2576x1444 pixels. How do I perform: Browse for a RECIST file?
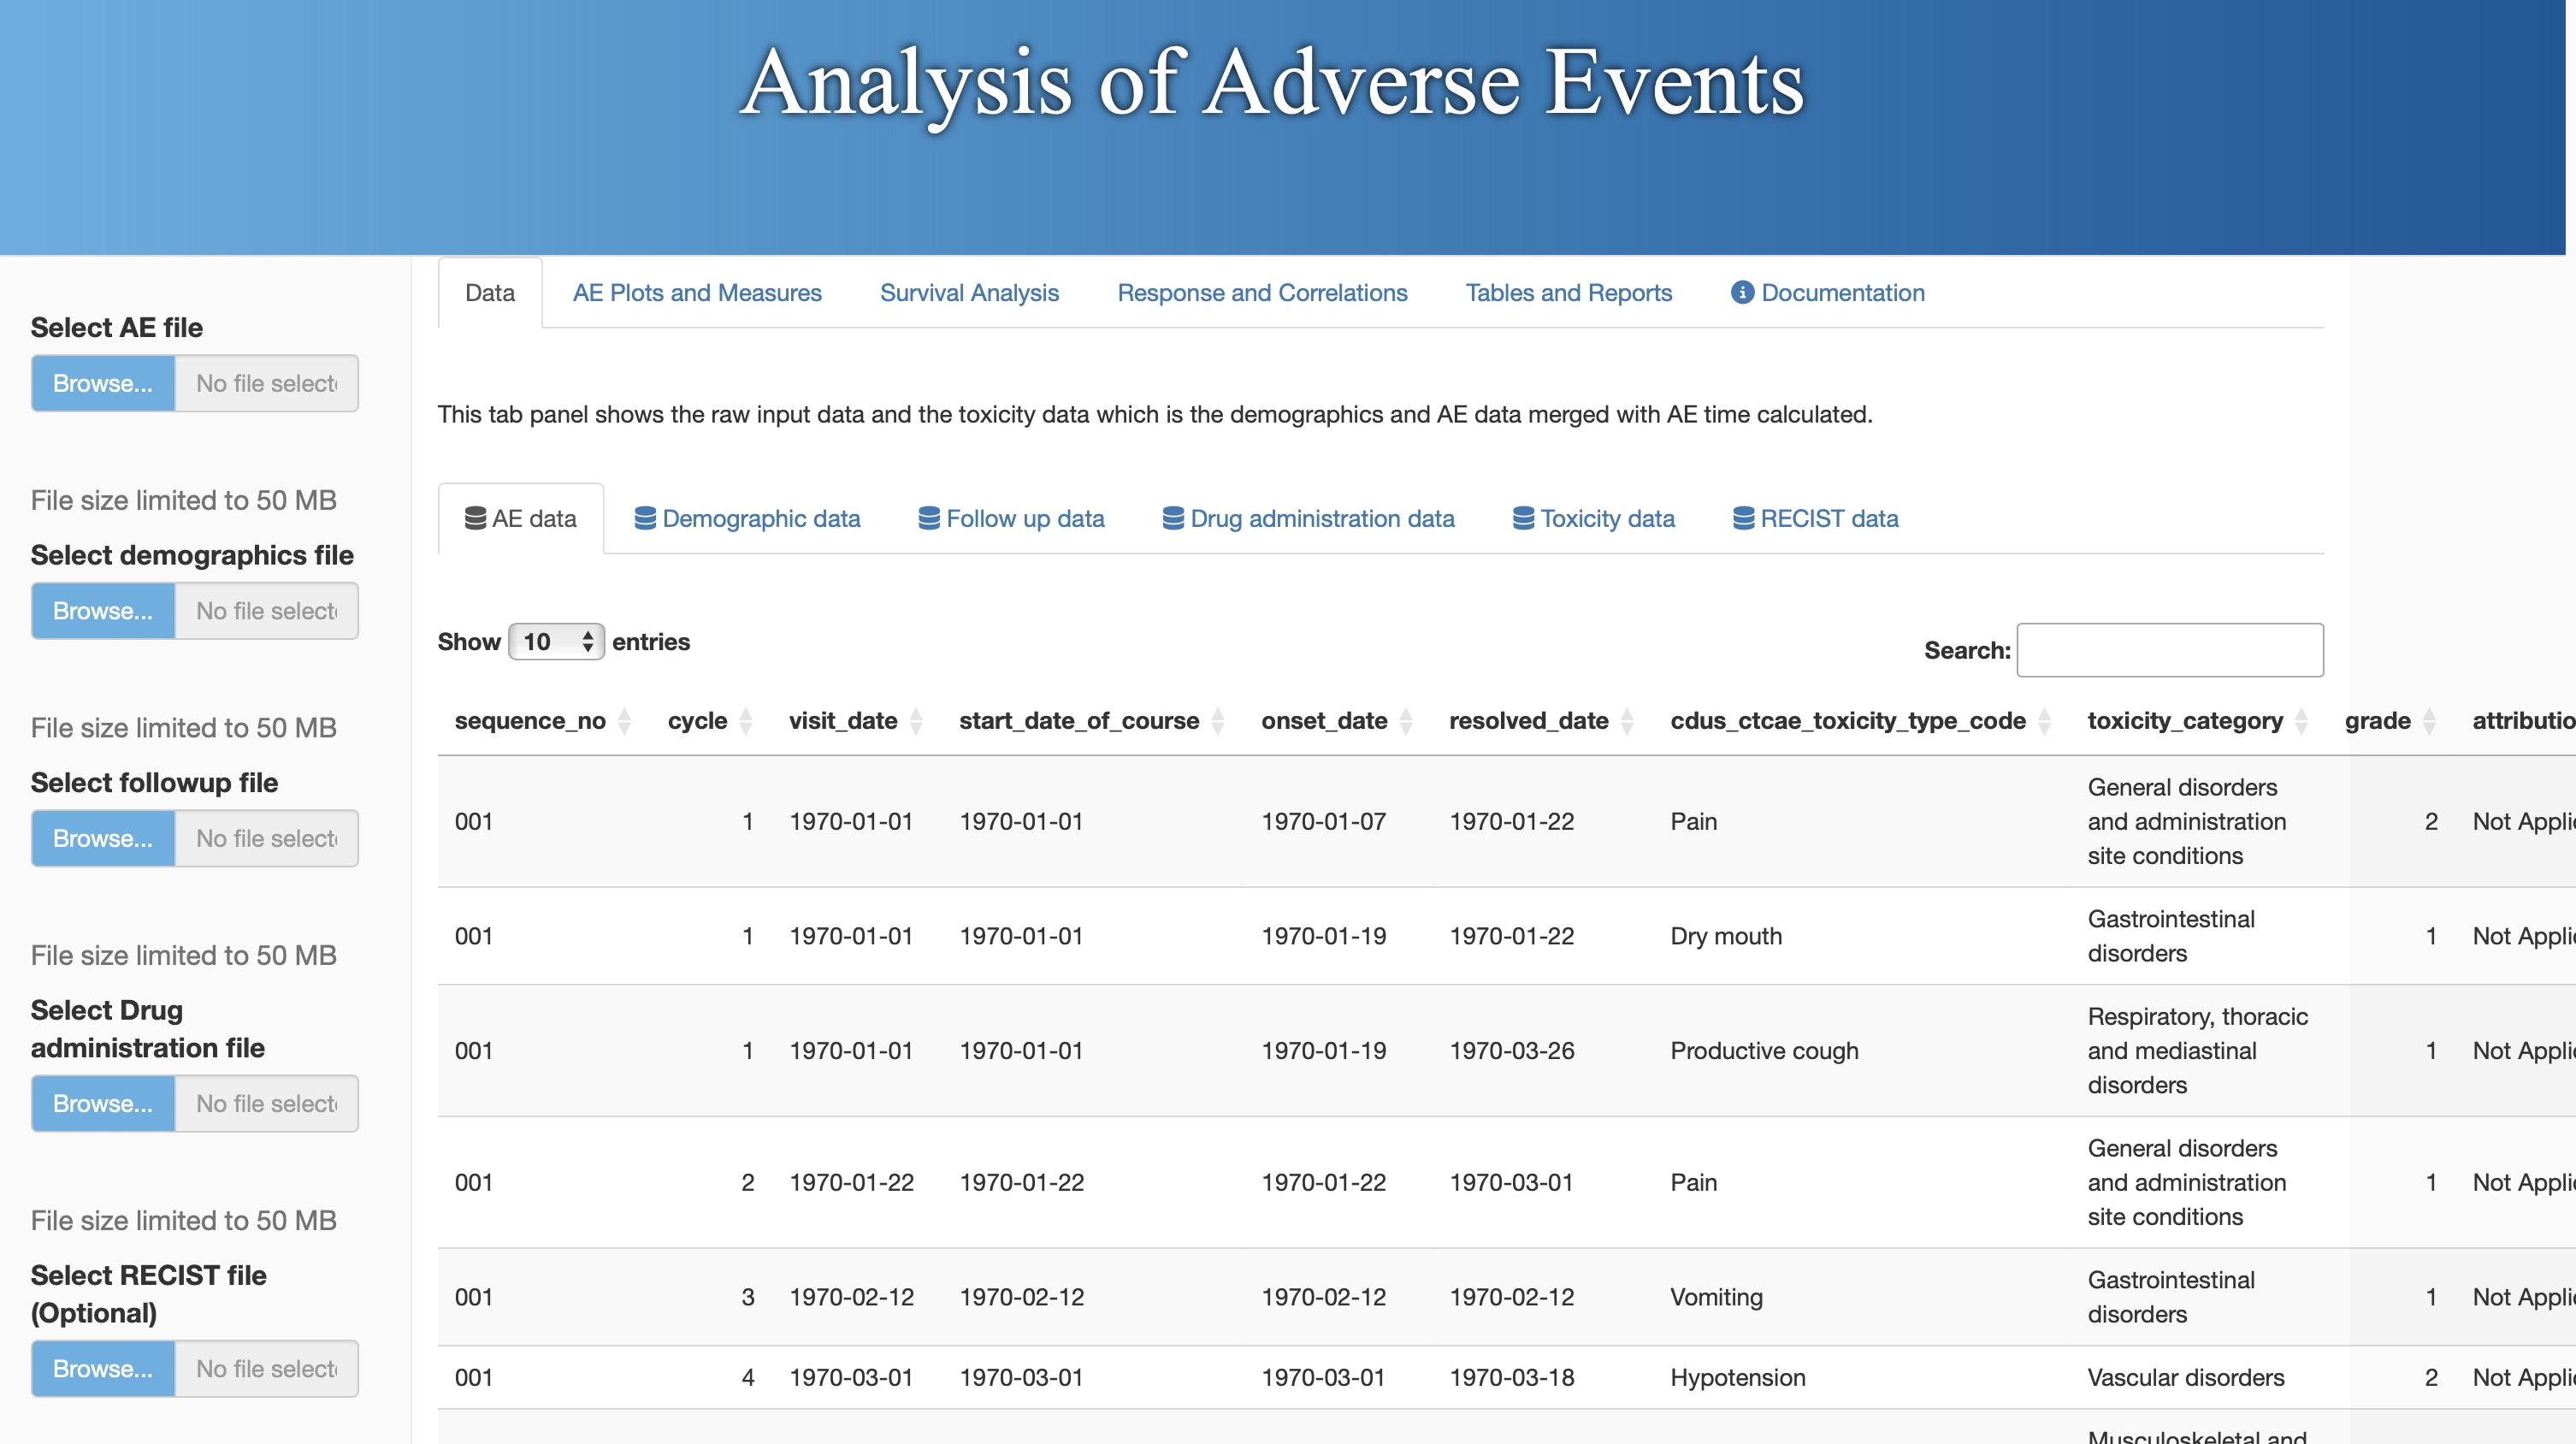click(103, 1369)
